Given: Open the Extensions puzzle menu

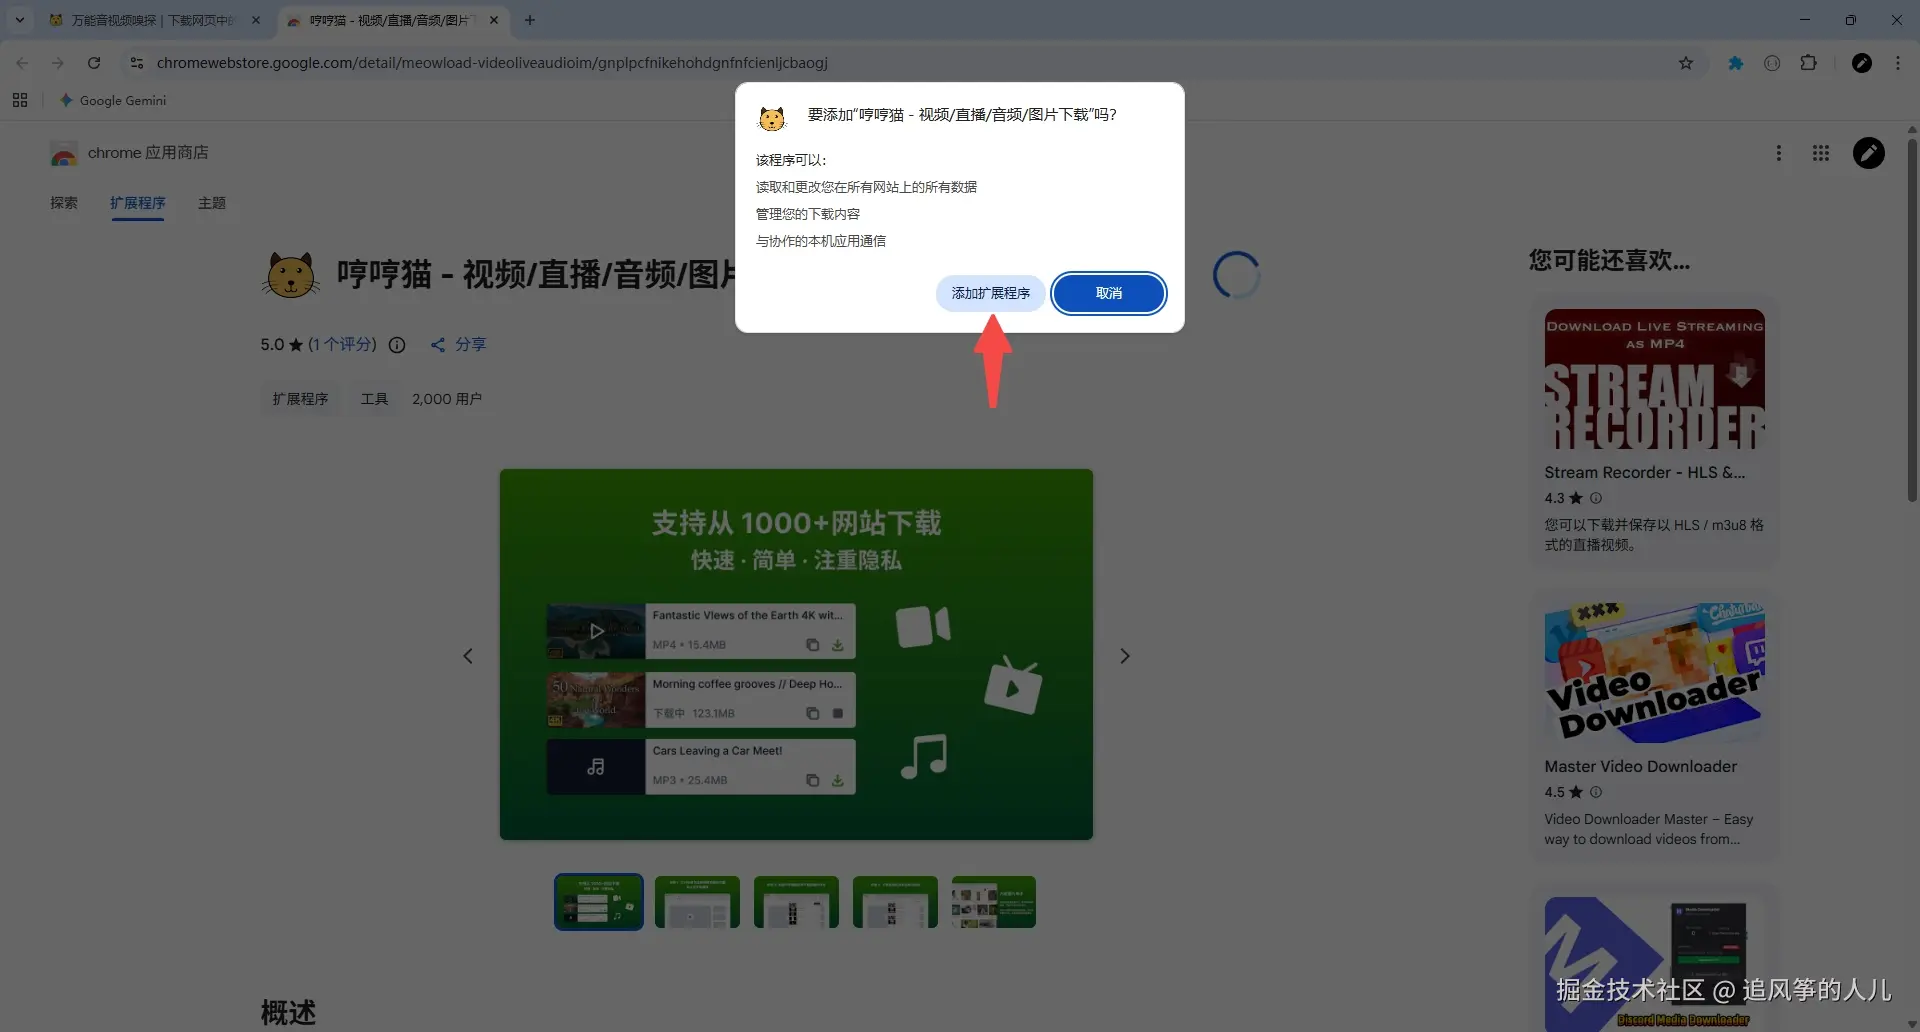Looking at the screenshot, I should tap(1808, 63).
